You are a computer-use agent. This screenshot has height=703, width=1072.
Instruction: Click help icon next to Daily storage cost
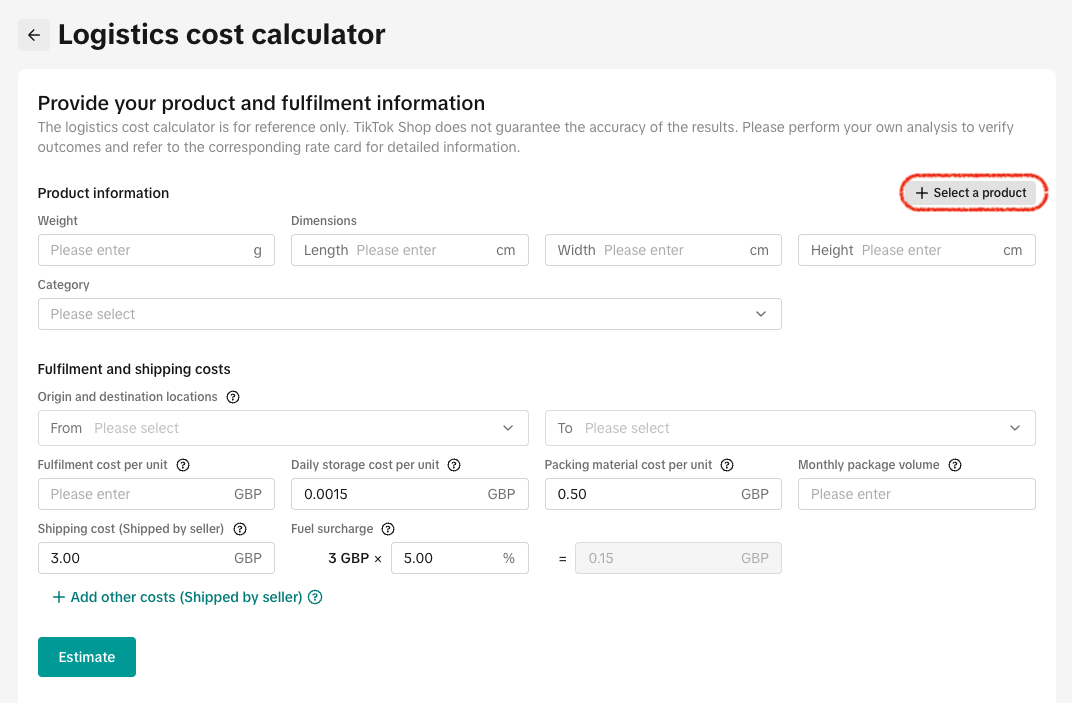(454, 465)
